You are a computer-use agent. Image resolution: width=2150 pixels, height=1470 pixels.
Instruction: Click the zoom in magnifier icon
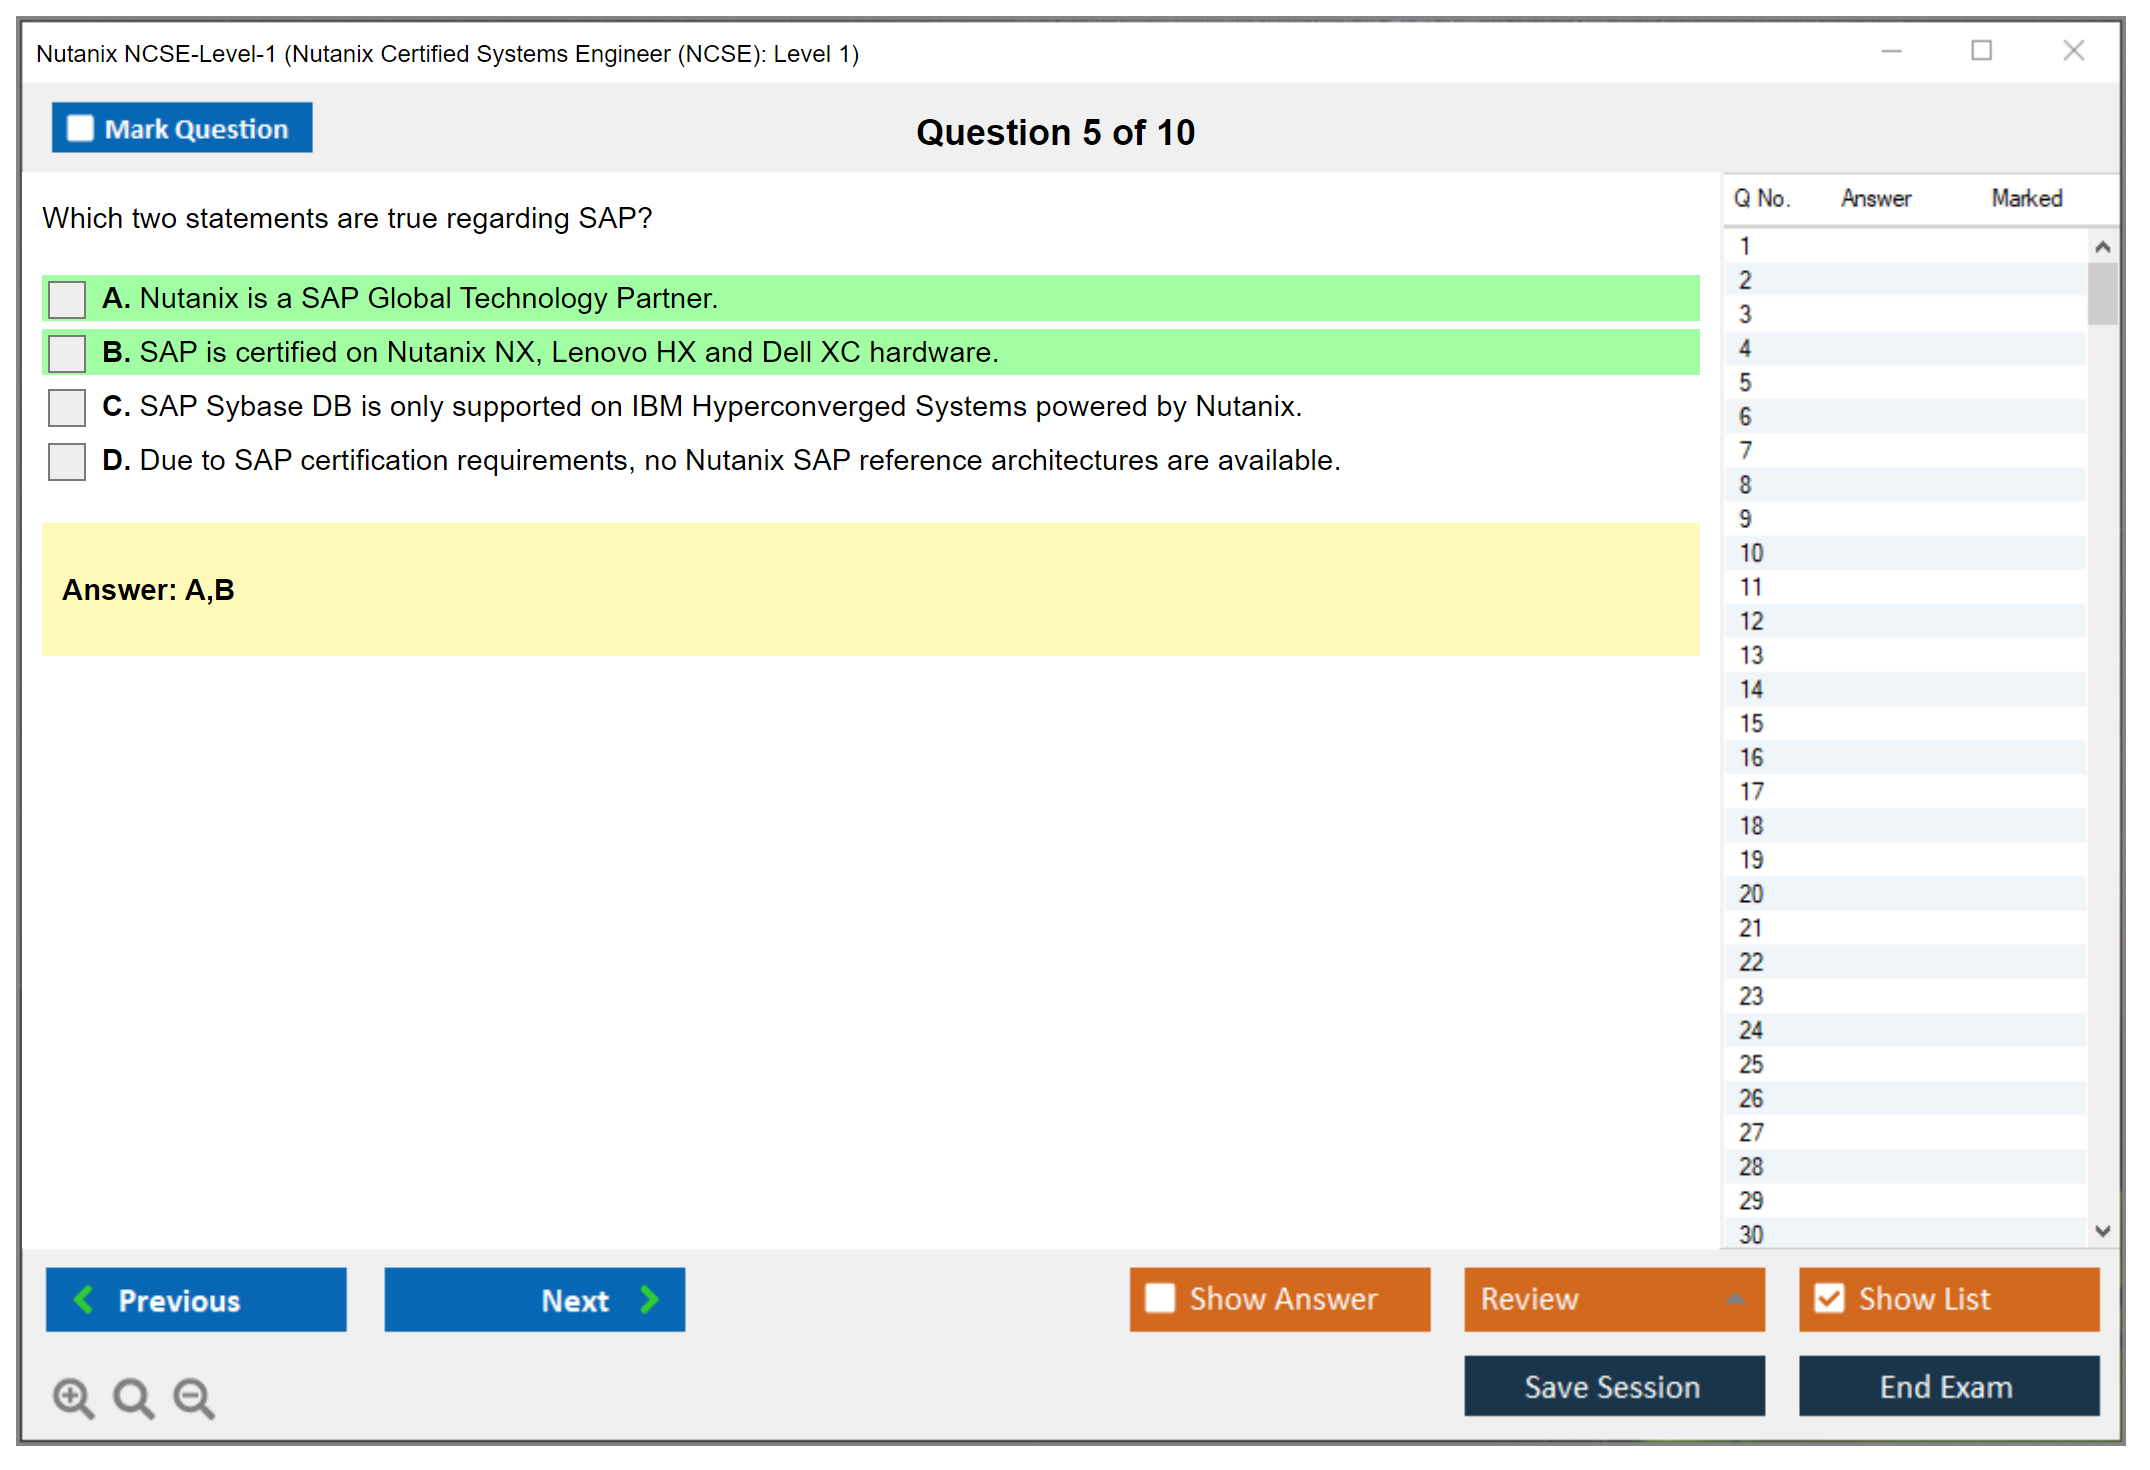coord(73,1397)
